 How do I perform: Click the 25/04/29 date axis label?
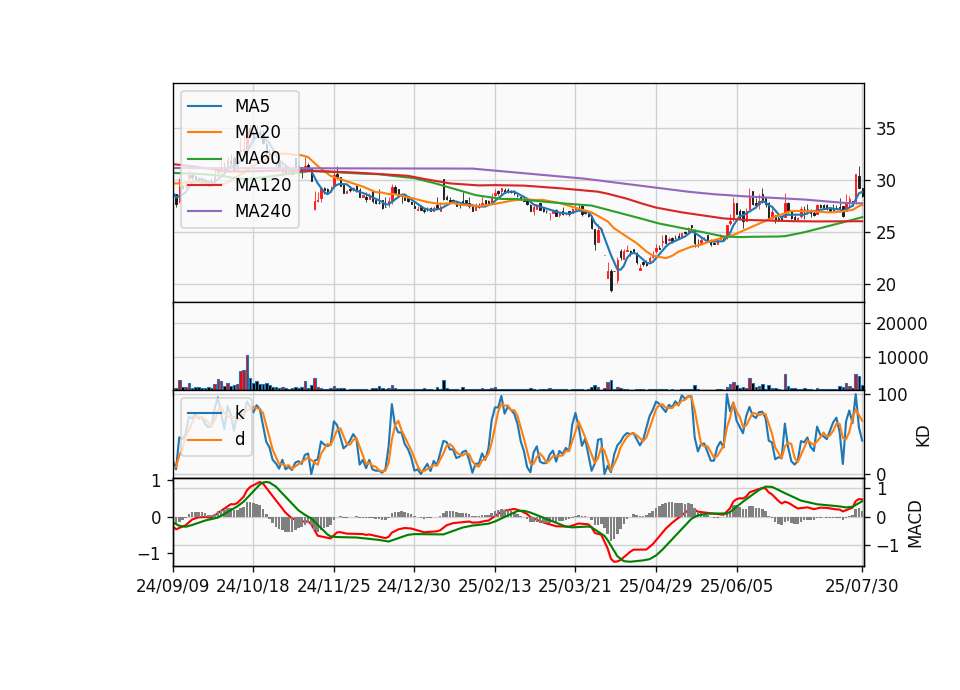tap(656, 586)
